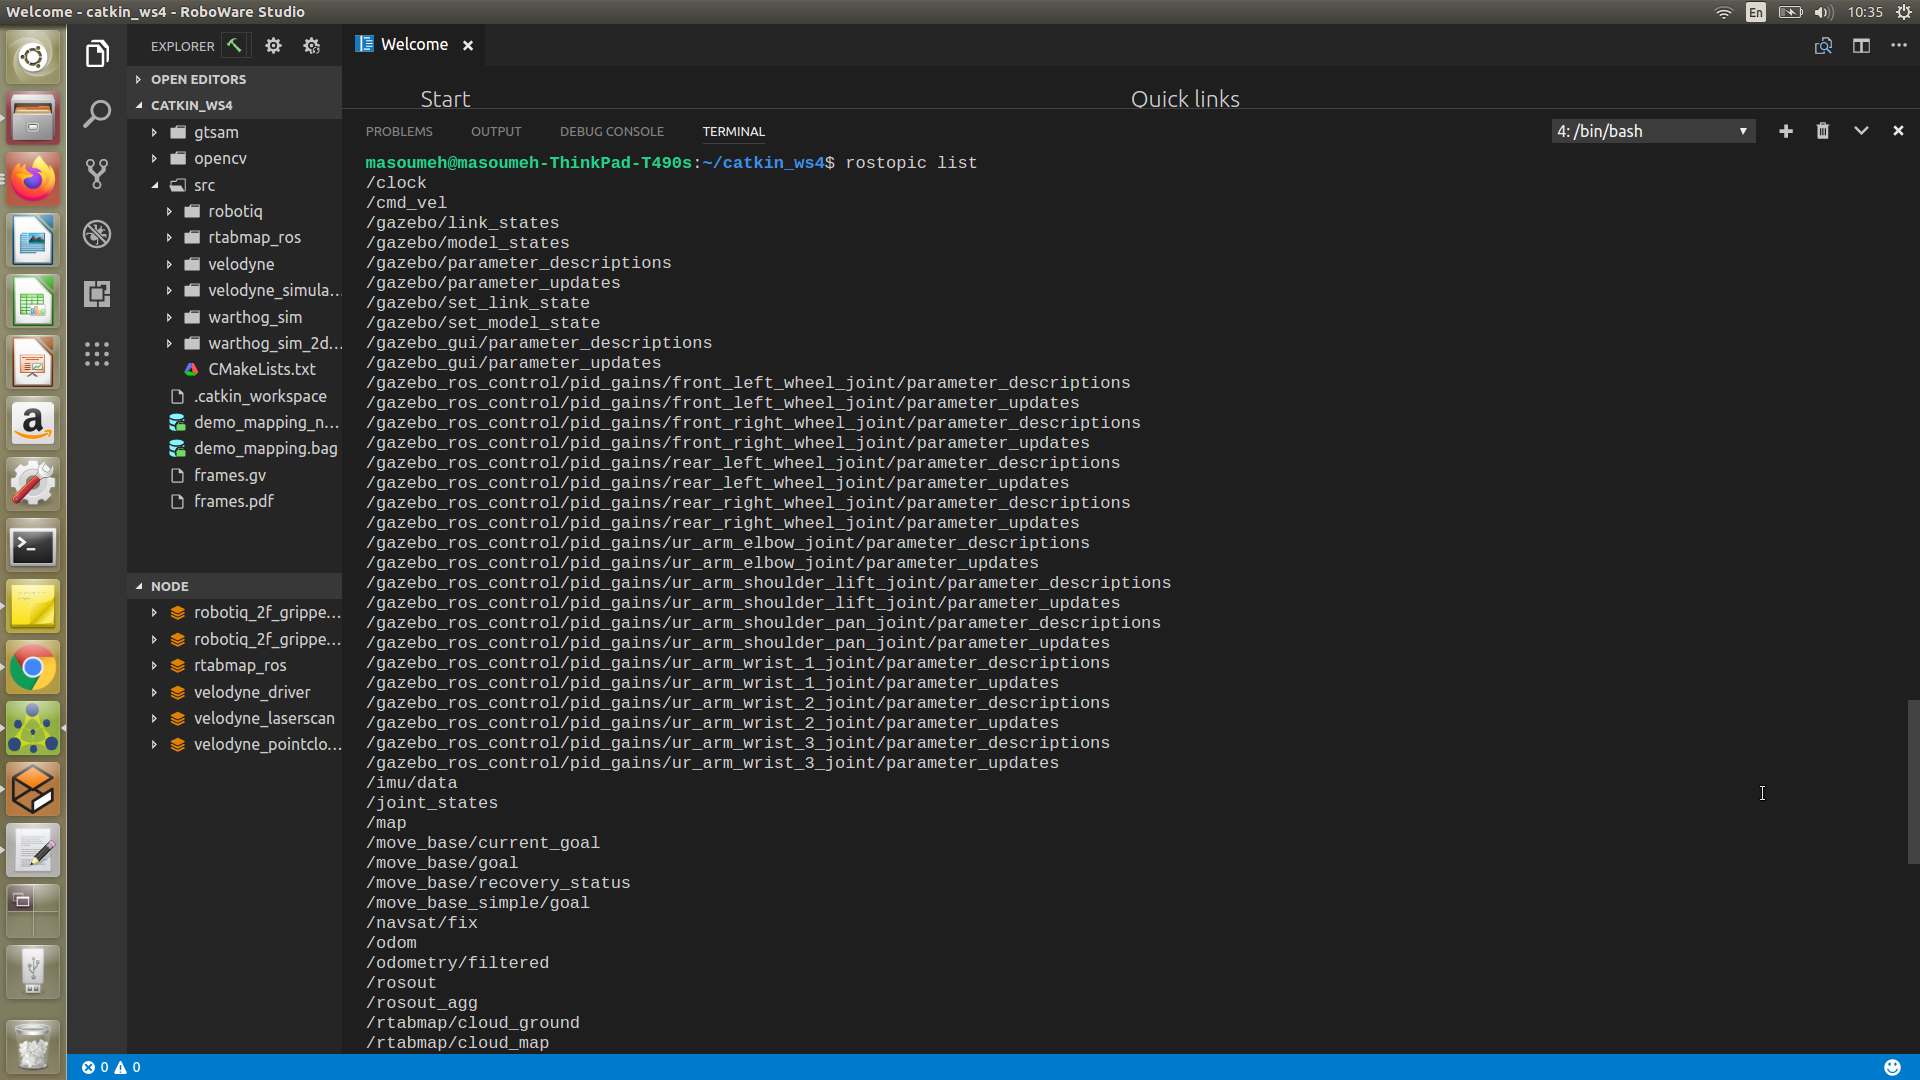Open the Search view in activity bar
This screenshot has width=1920, height=1080.
pos(97,114)
